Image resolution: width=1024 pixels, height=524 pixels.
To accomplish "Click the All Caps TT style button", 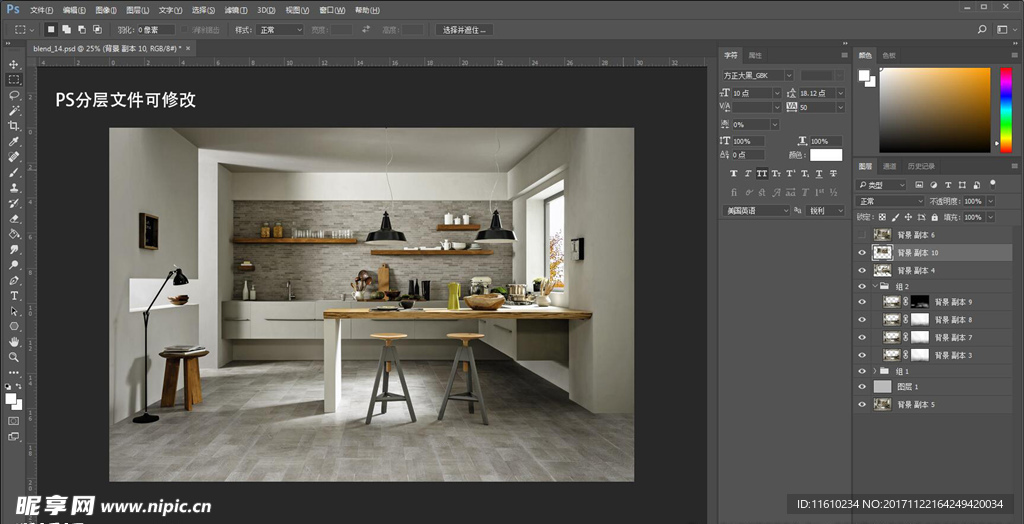I will 761,173.
